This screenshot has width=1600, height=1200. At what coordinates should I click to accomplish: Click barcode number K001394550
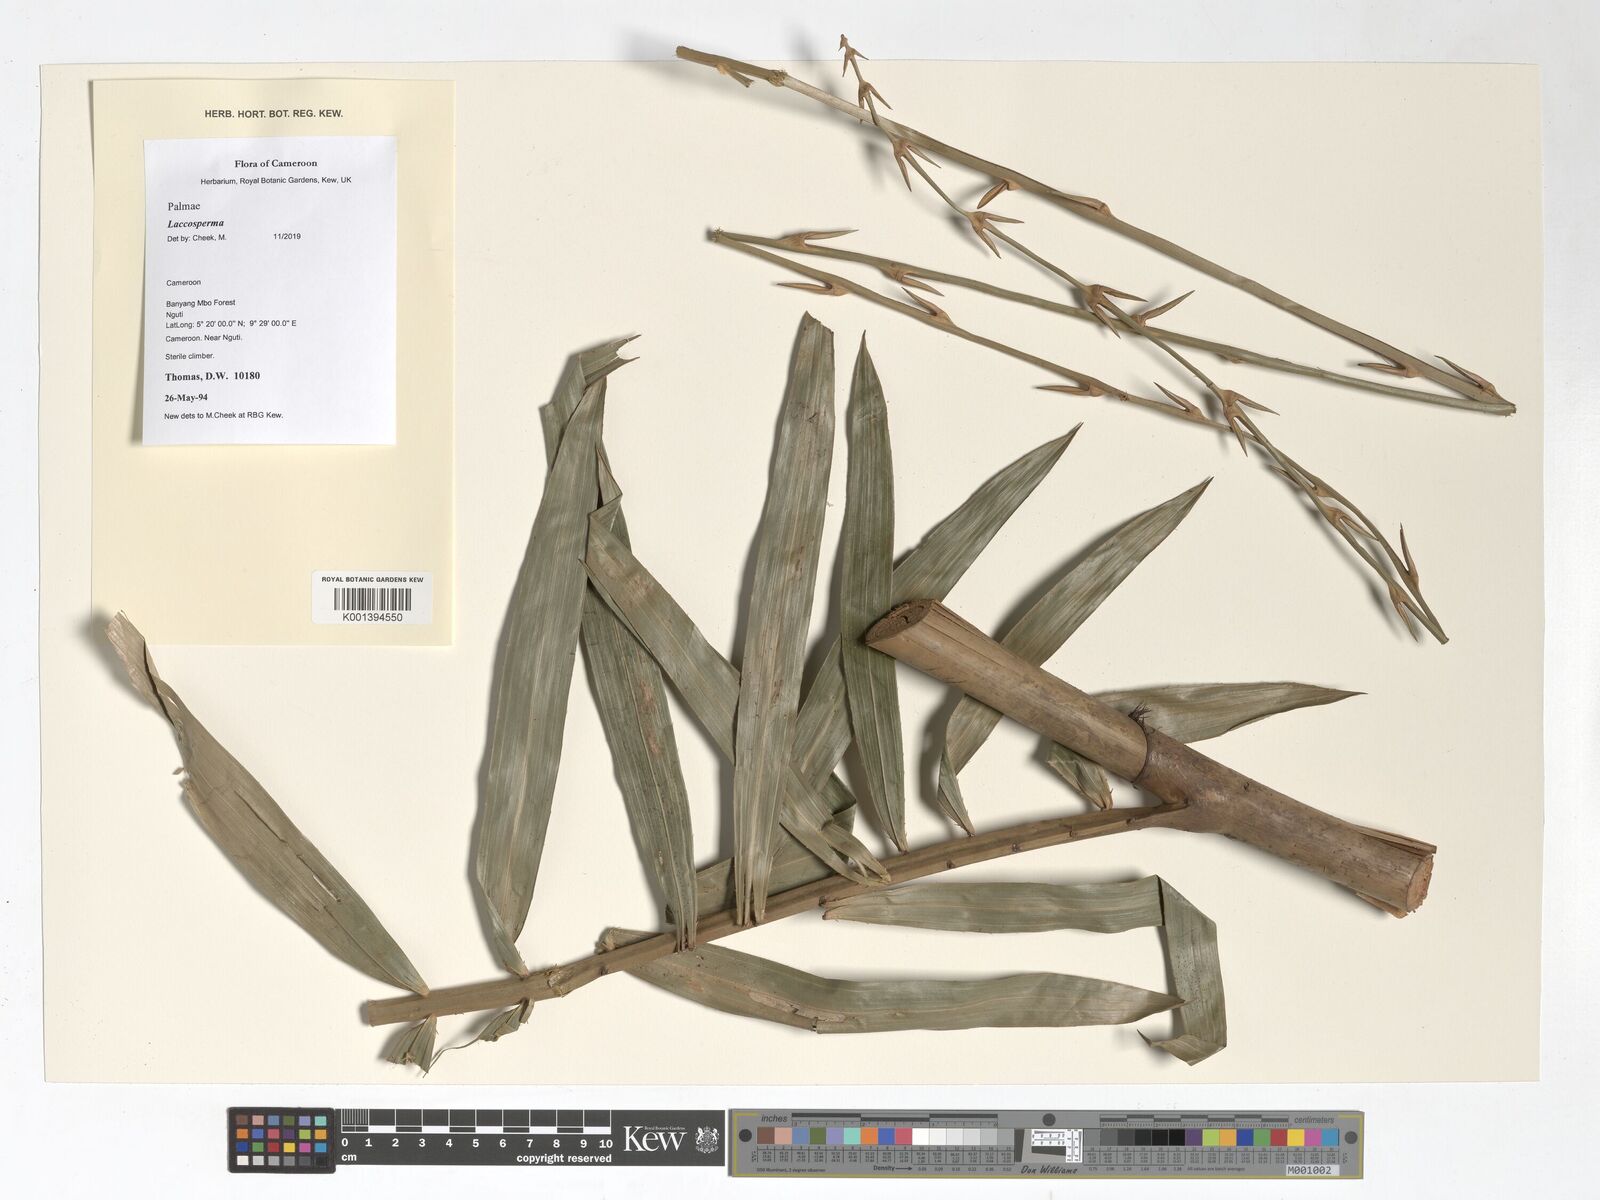372,618
